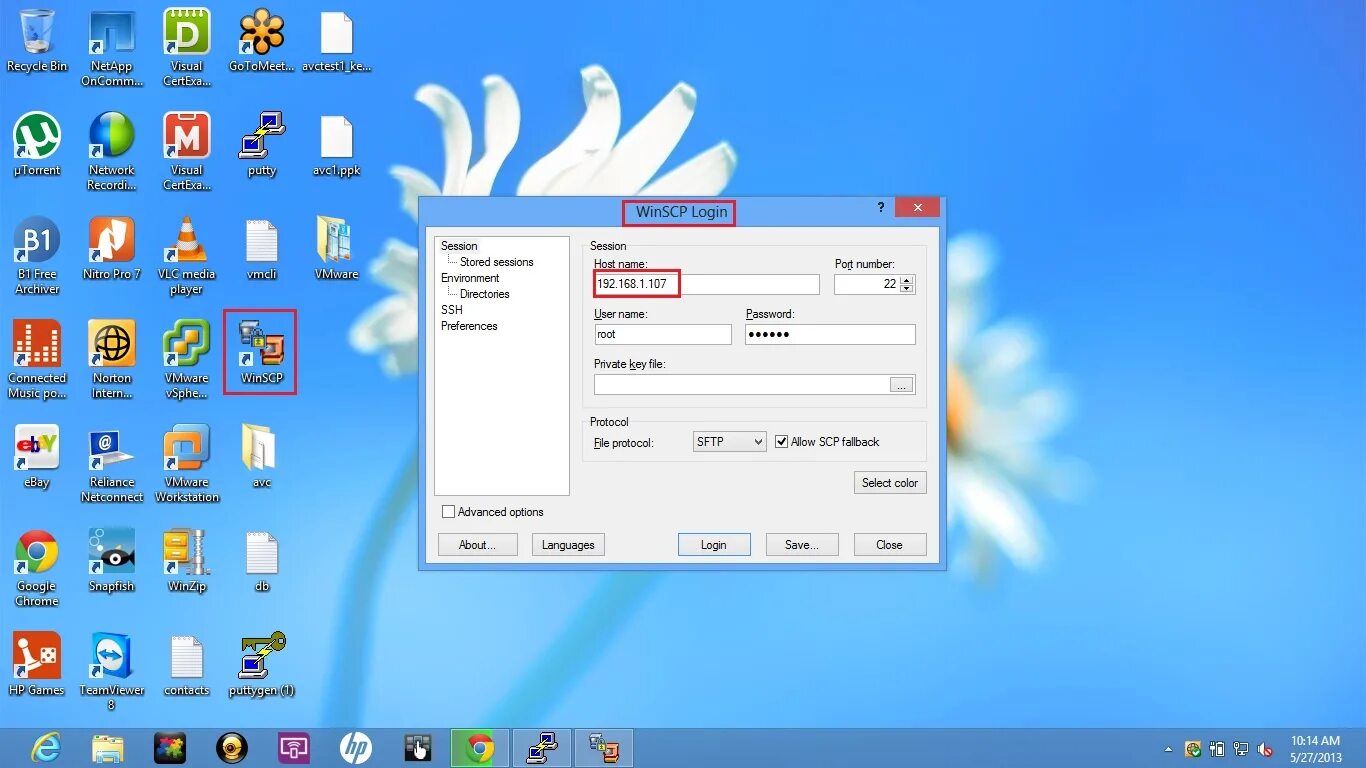
Task: Select the avctest1_ke file on desktop
Action: coord(337,41)
